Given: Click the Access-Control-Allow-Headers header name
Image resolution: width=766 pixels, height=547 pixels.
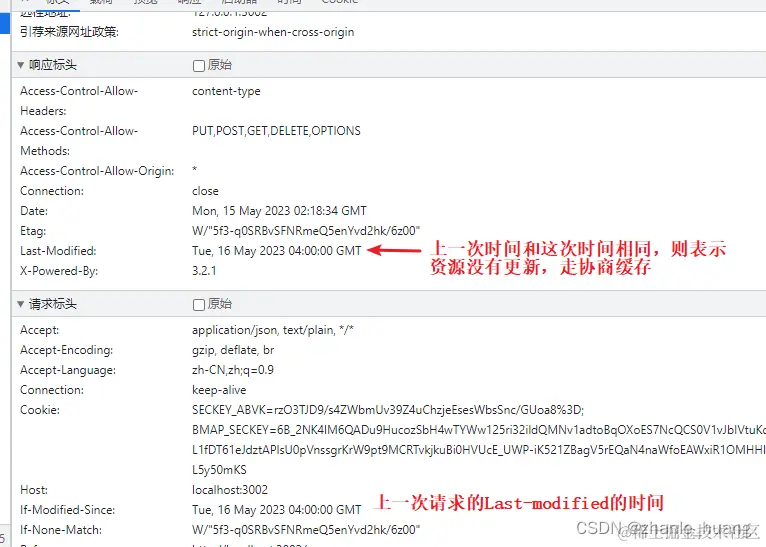Looking at the screenshot, I should coord(79,101).
